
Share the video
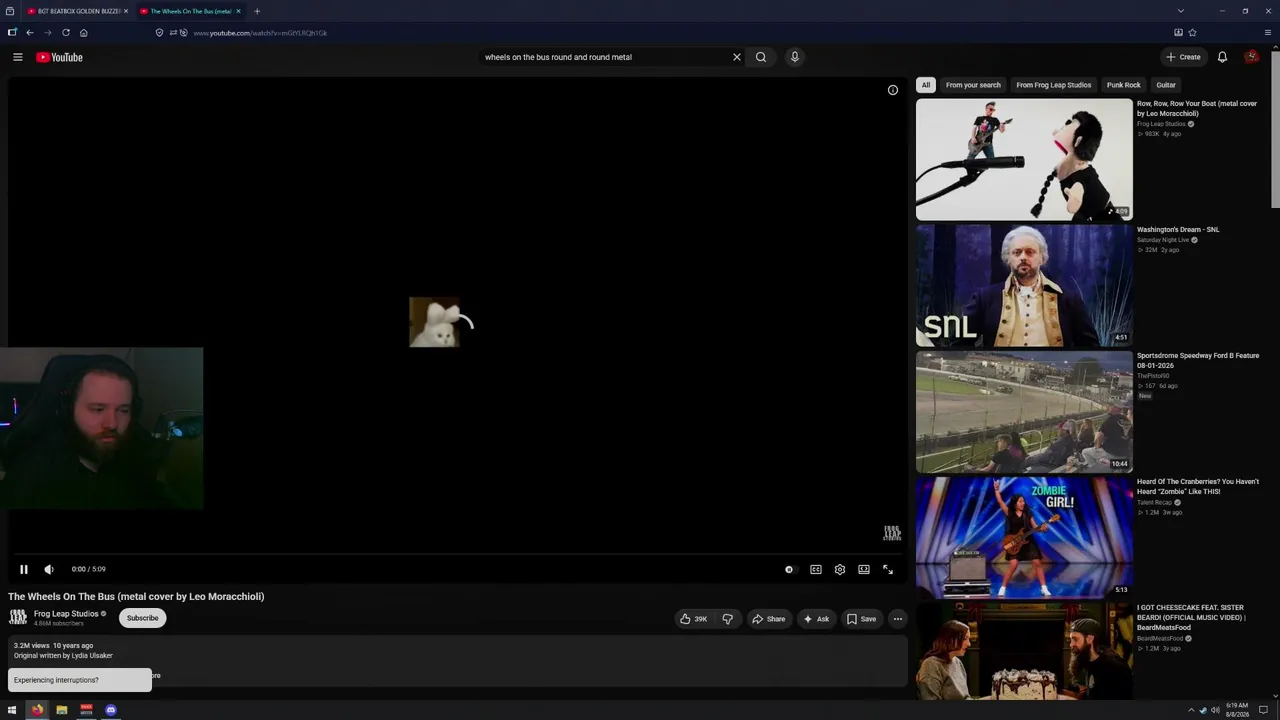point(768,619)
